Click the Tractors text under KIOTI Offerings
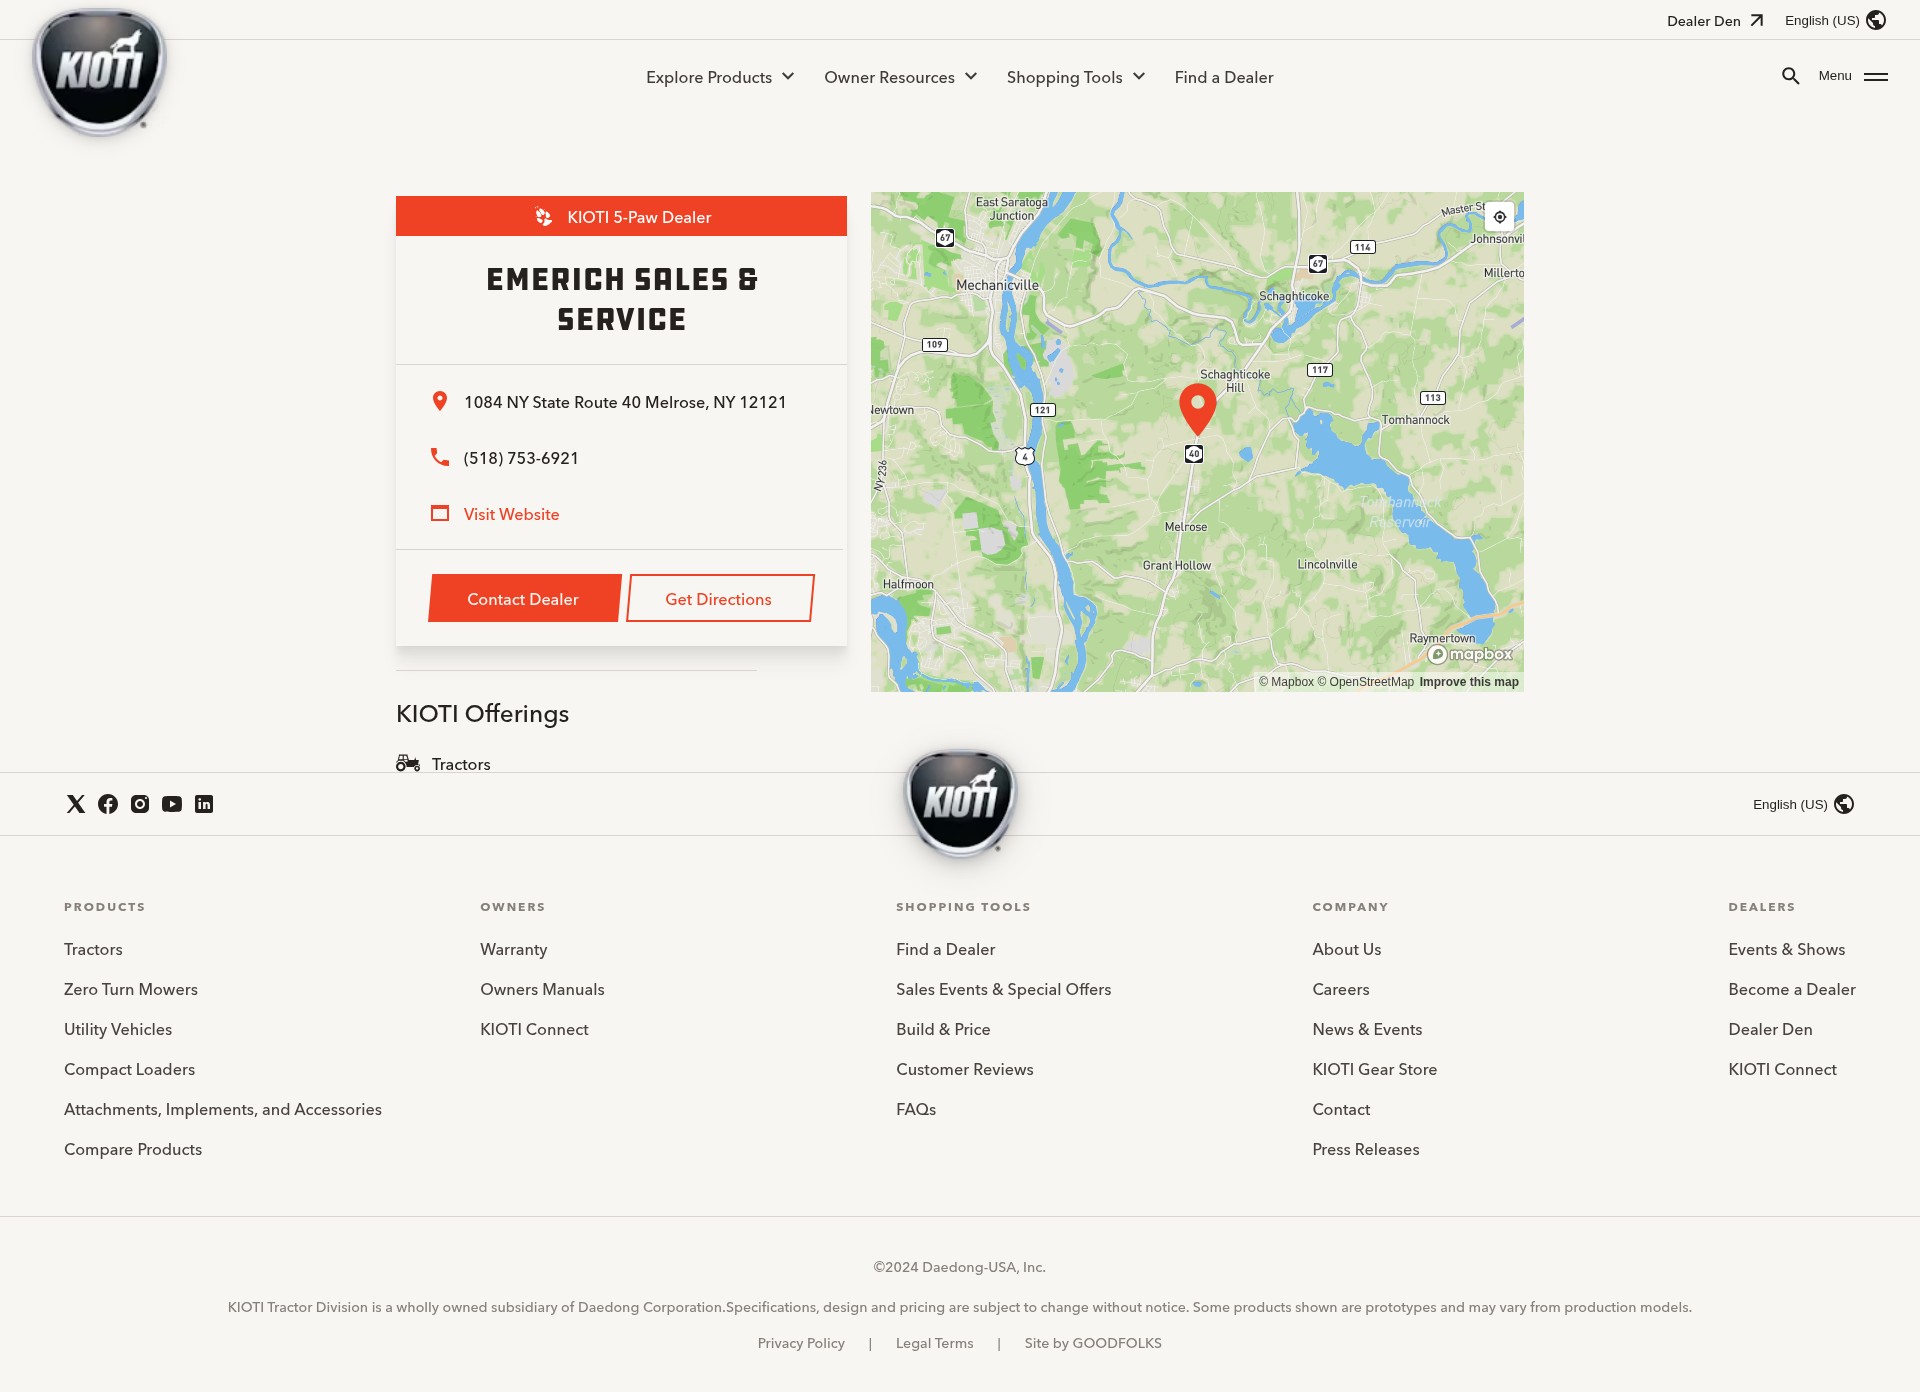The image size is (1920, 1392). [461, 764]
